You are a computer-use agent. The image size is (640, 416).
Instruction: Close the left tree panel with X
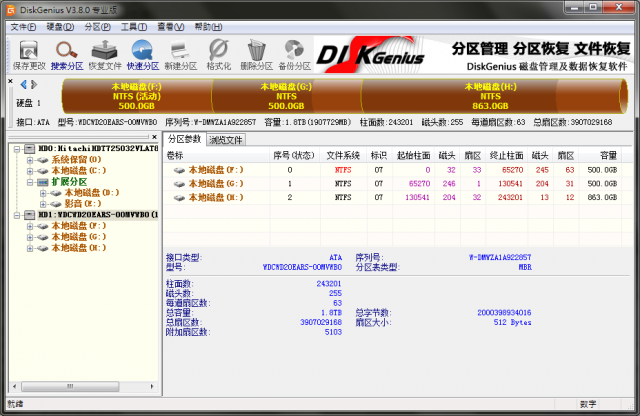click(154, 137)
